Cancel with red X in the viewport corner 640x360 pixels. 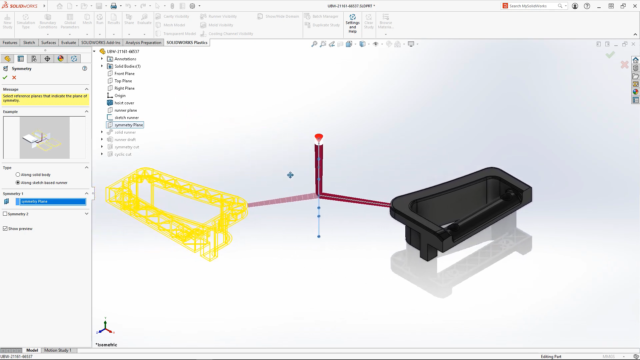[x=624, y=64]
